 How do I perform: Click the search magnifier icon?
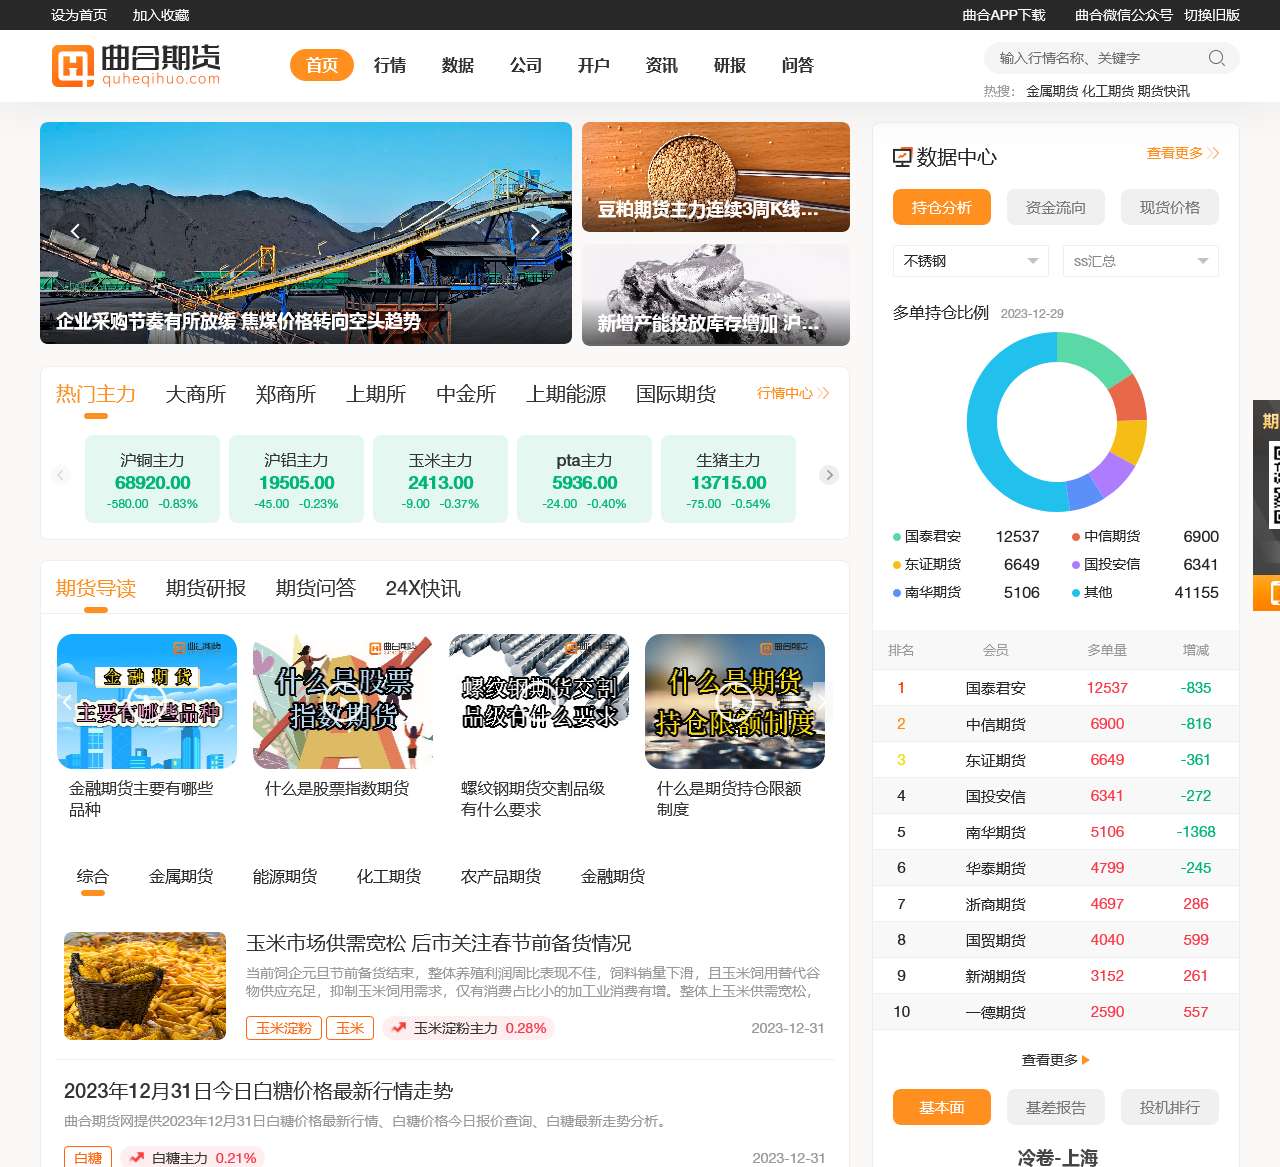coord(1216,58)
